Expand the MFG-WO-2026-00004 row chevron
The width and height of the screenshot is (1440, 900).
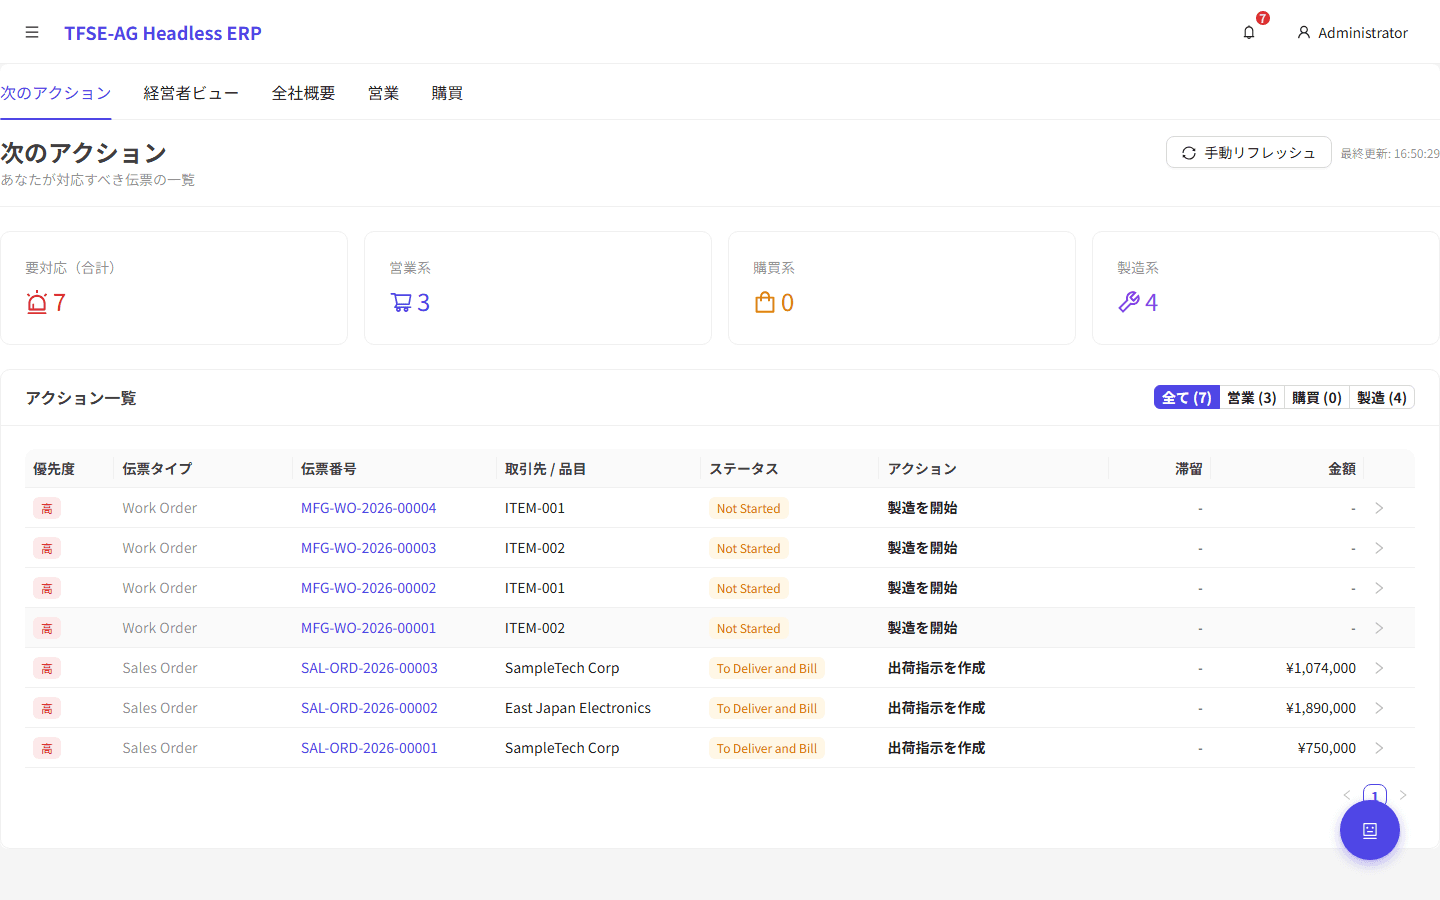[1379, 508]
